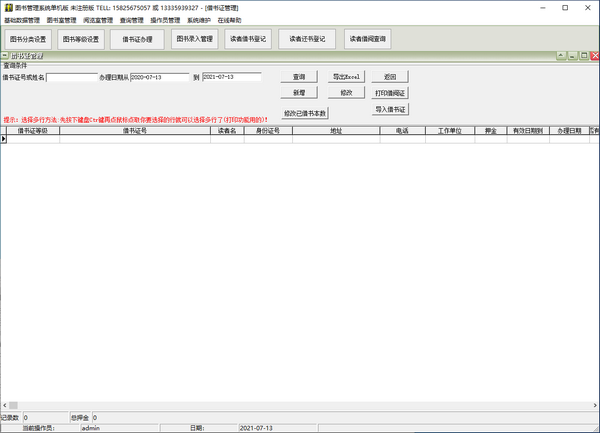600x433 pixels.
Task: Open 图书录入管理 from the toolbar
Action: click(195, 39)
